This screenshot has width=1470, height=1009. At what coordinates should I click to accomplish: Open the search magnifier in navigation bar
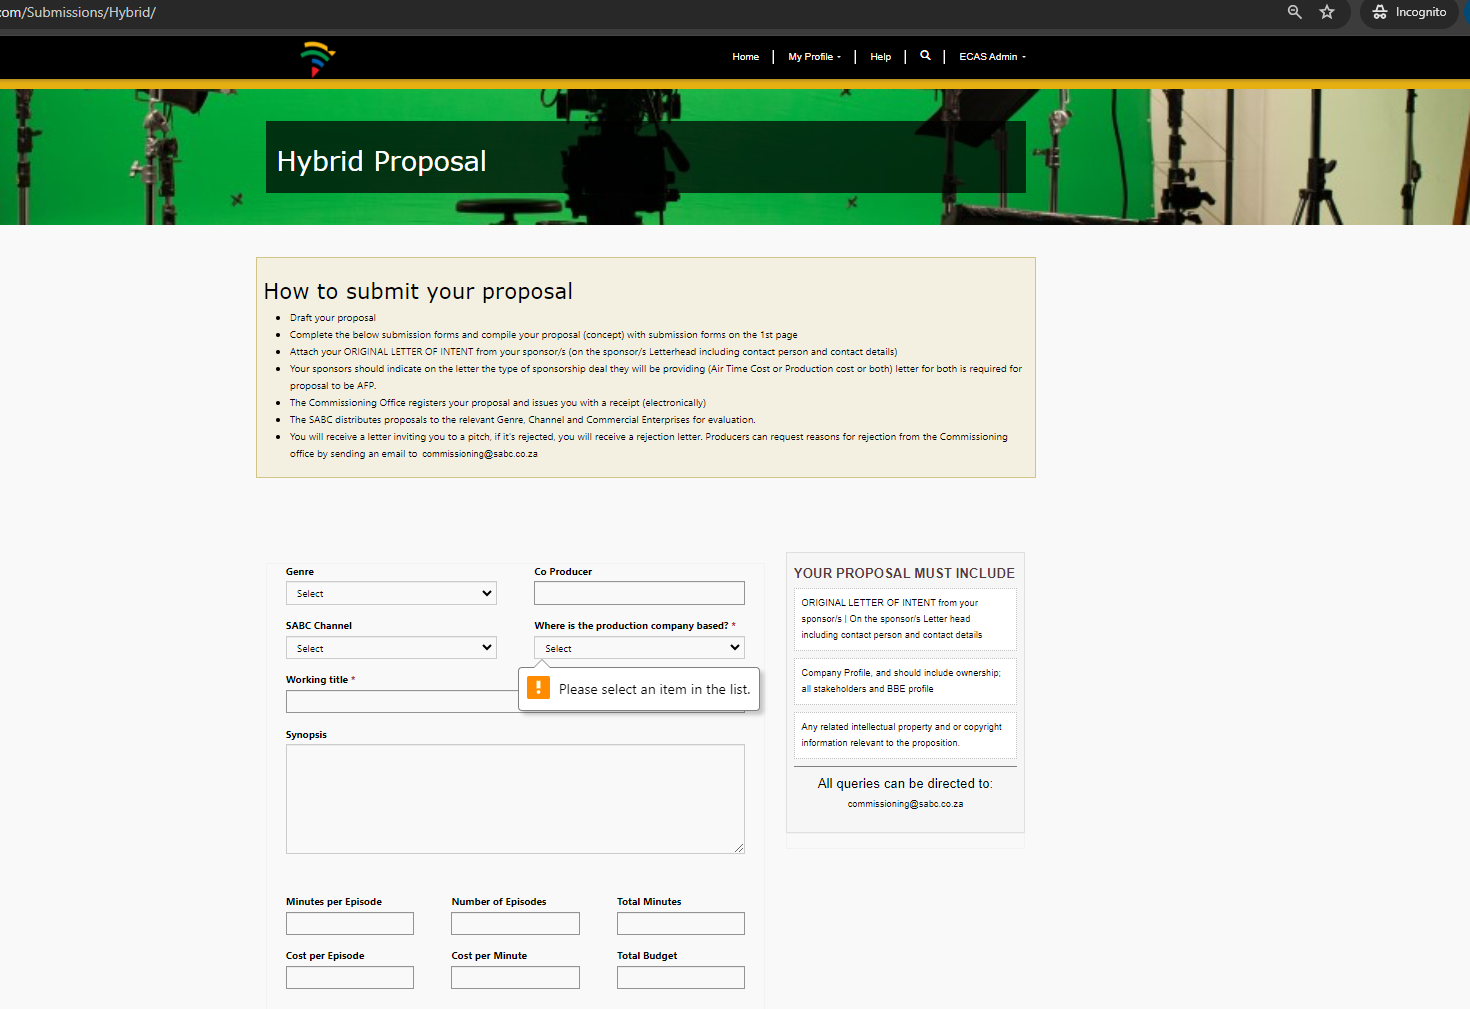925,56
